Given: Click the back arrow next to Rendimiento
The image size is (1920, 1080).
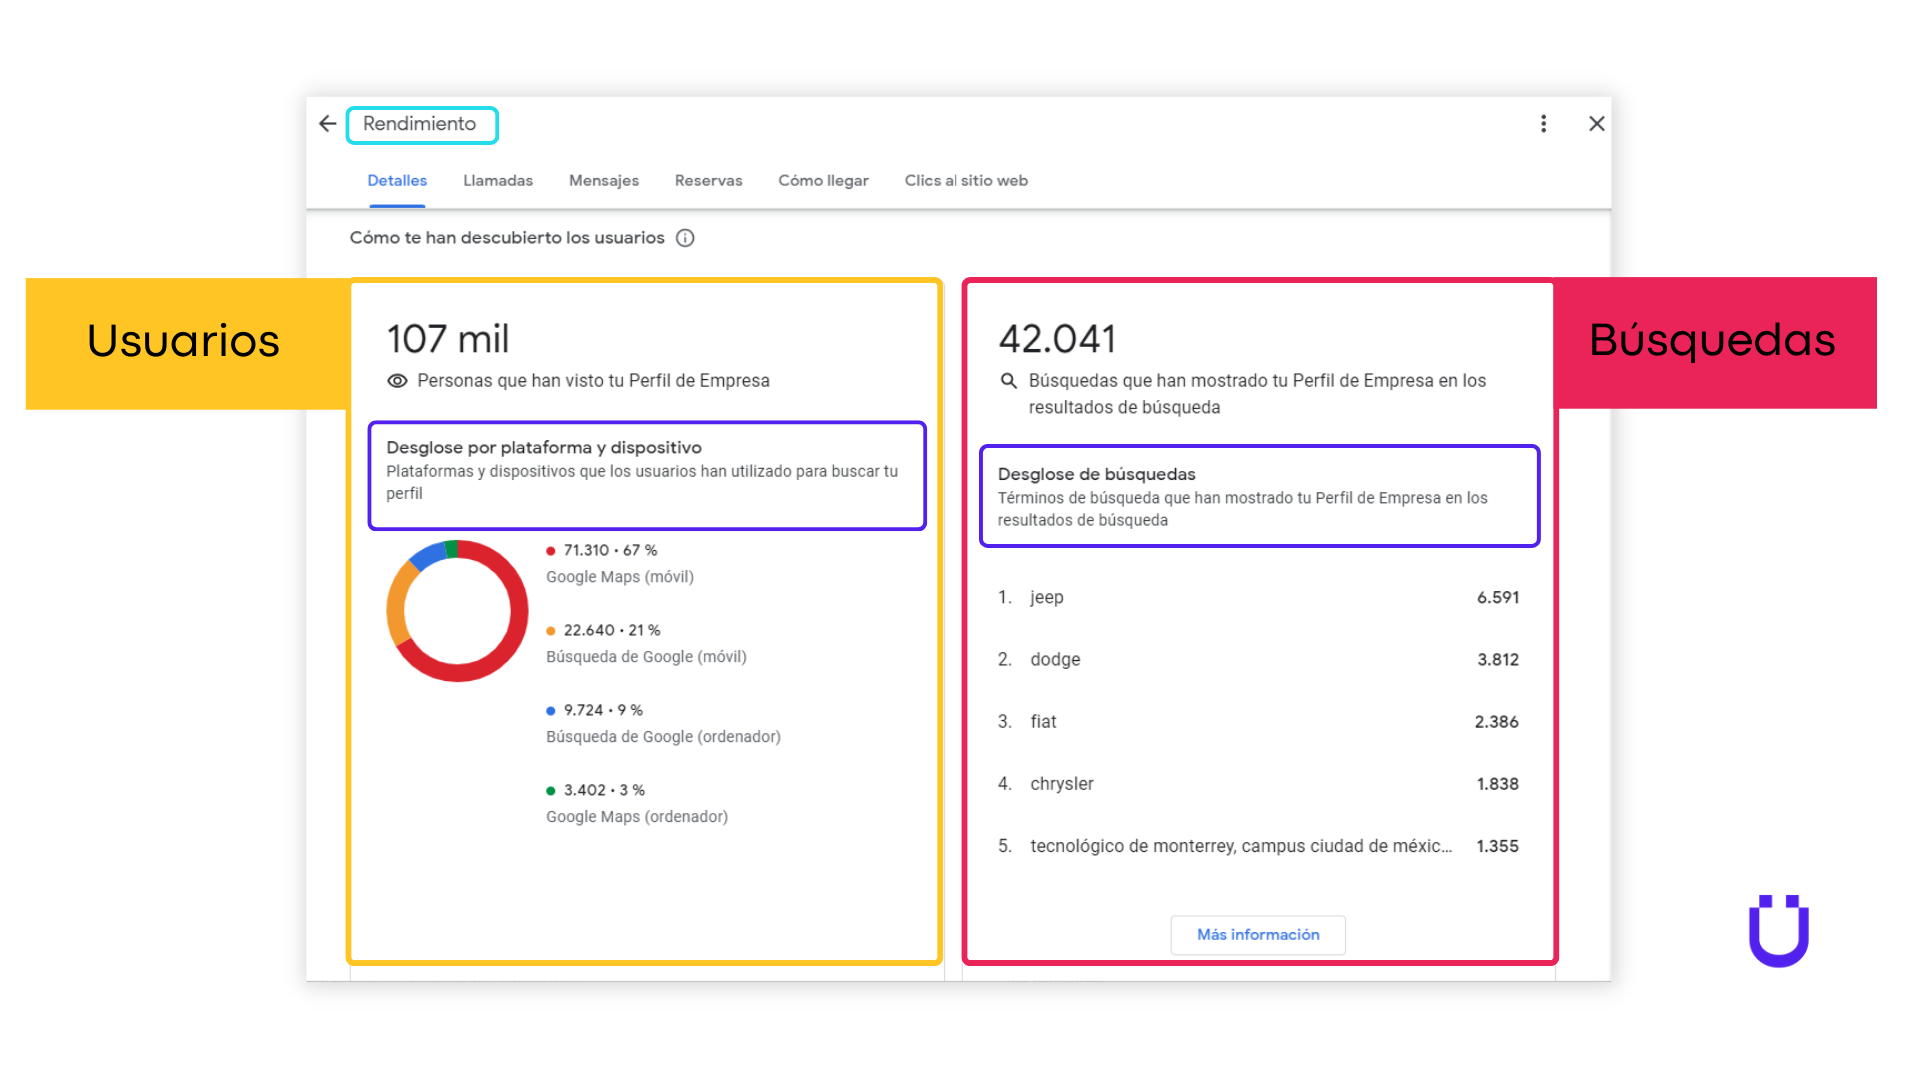Looking at the screenshot, I should coord(326,123).
